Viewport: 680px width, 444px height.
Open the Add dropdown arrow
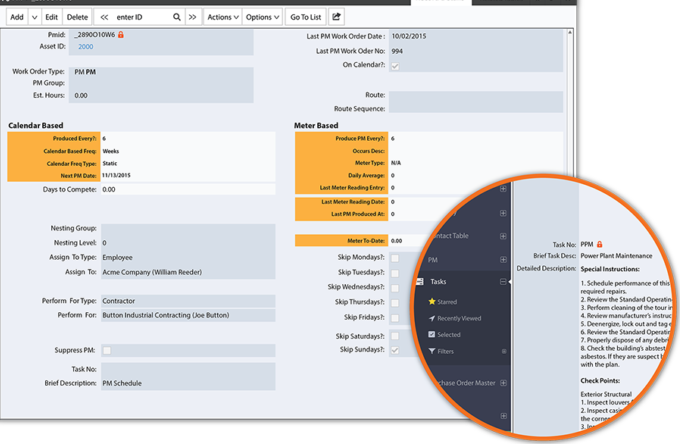point(35,17)
